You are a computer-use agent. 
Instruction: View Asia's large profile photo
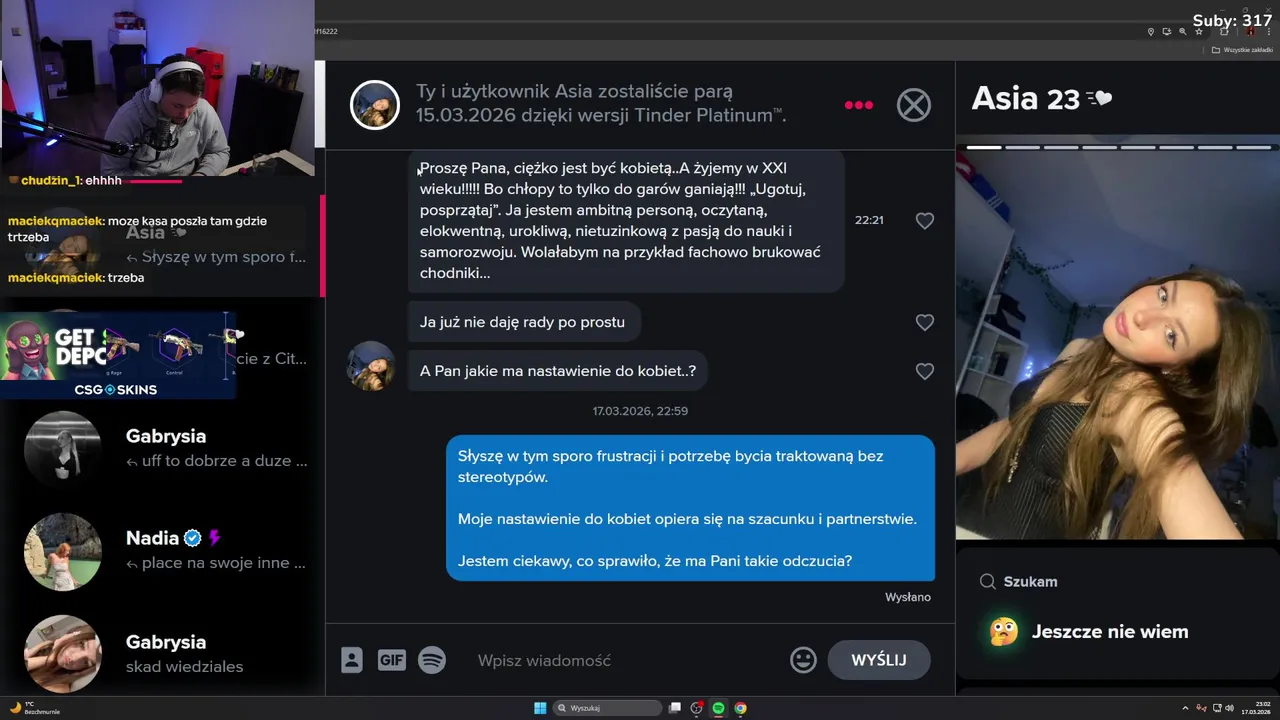[1117, 345]
